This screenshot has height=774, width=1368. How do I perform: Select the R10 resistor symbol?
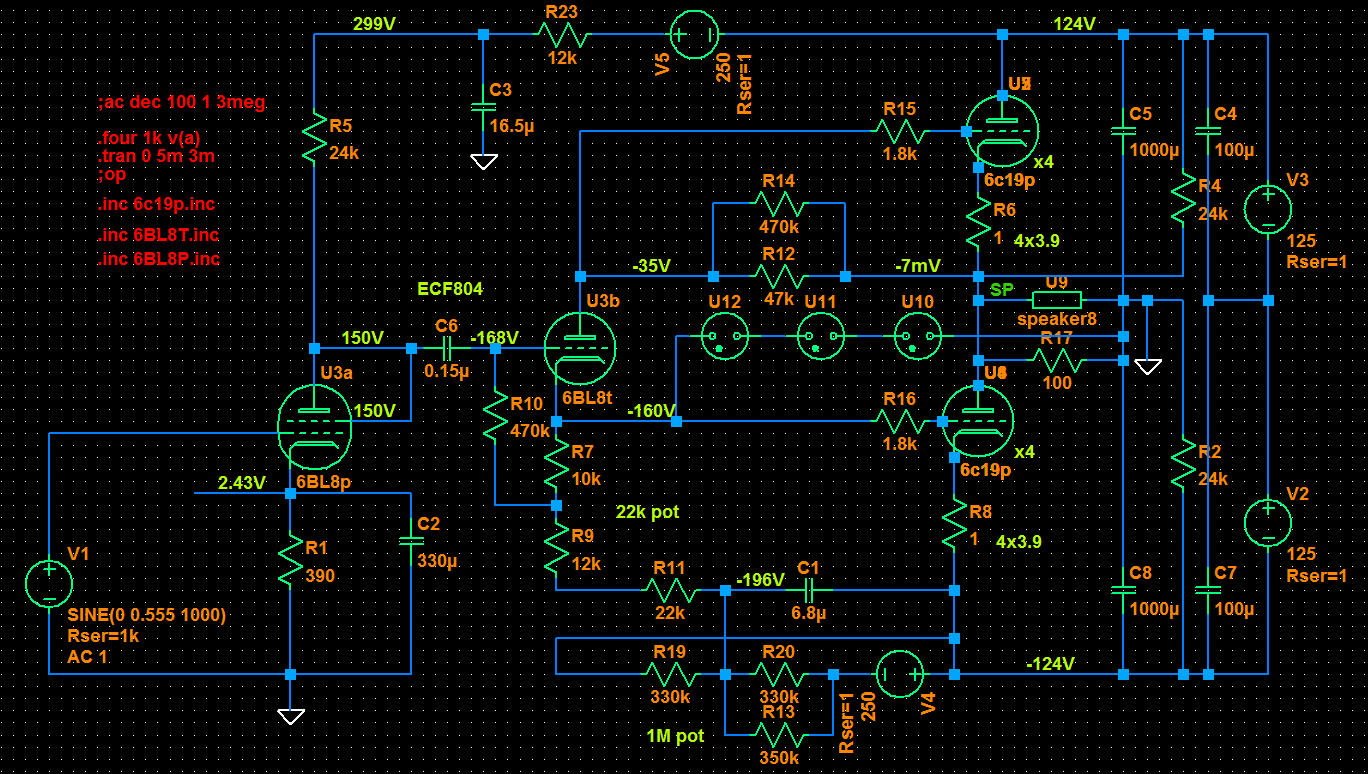tap(495, 416)
